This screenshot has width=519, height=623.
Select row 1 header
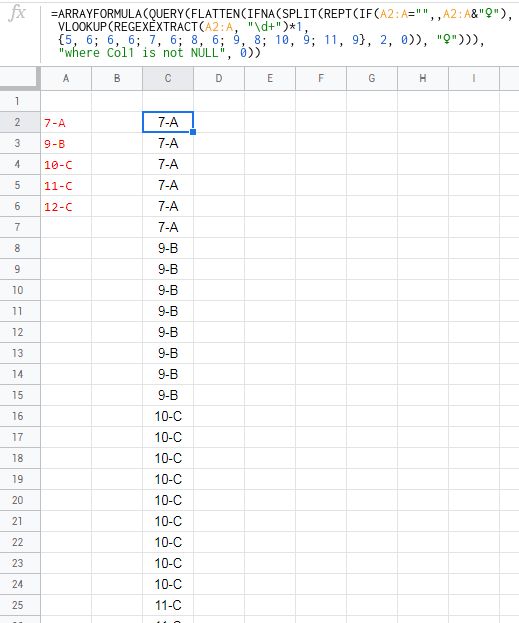tap(20, 101)
